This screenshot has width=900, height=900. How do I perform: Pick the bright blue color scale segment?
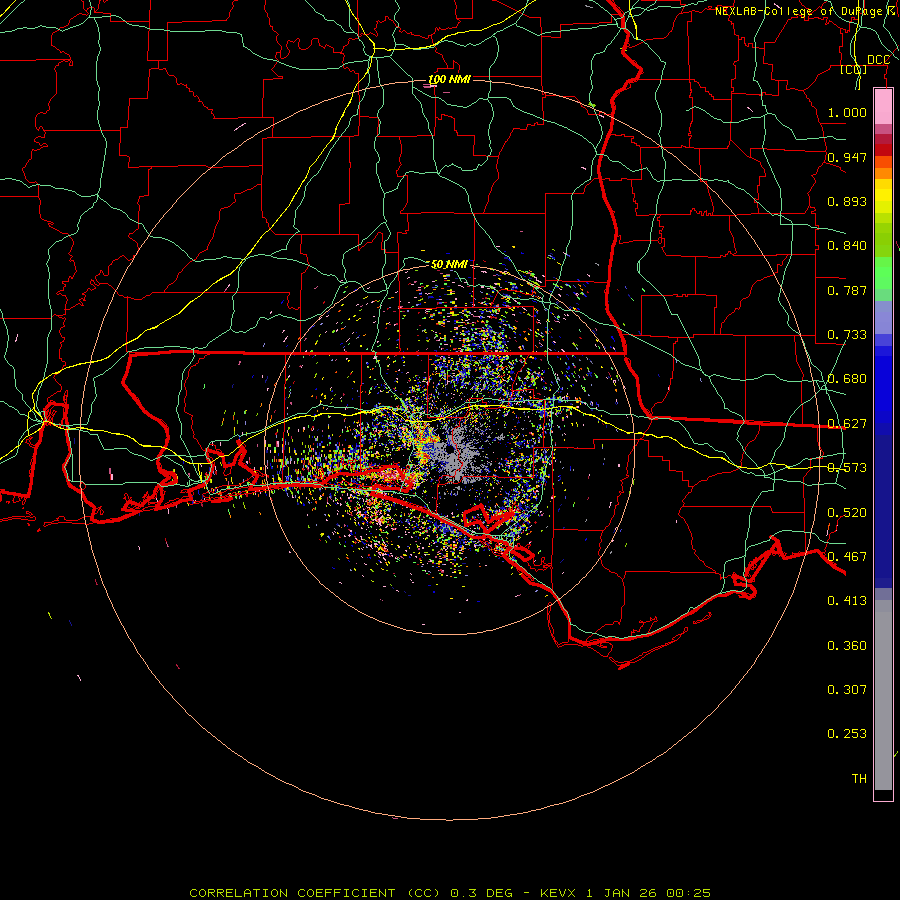[883, 390]
